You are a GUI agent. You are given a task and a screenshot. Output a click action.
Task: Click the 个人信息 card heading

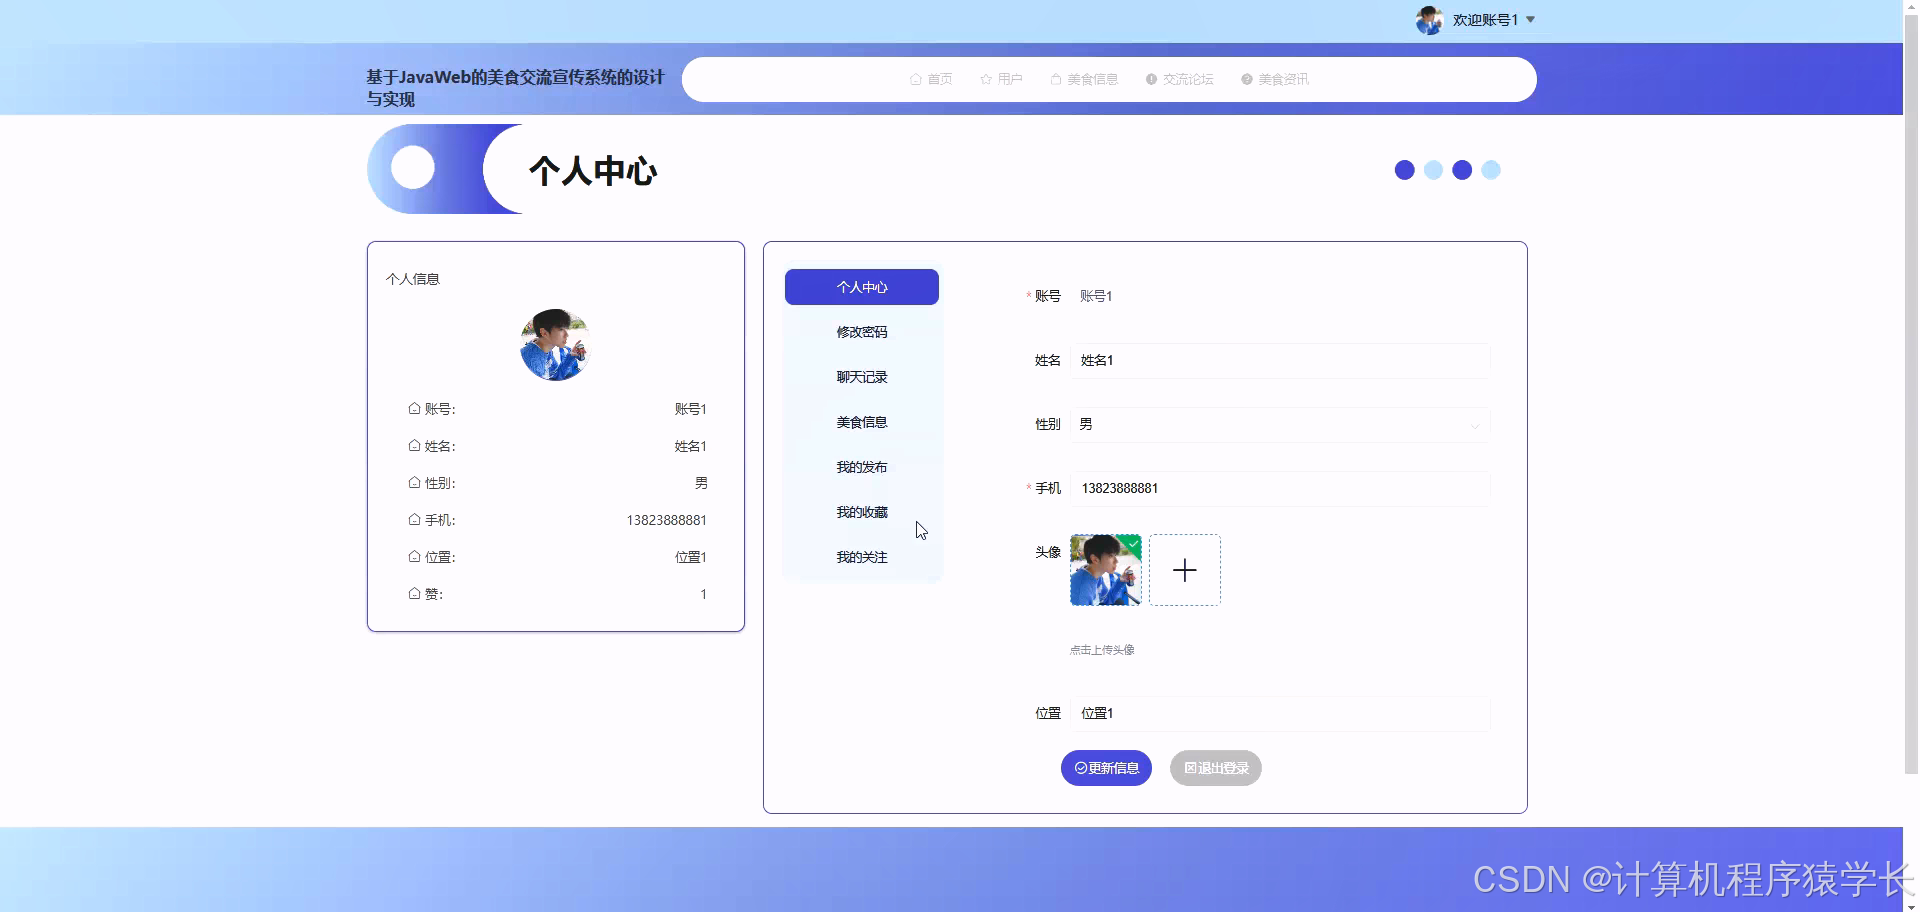(413, 279)
